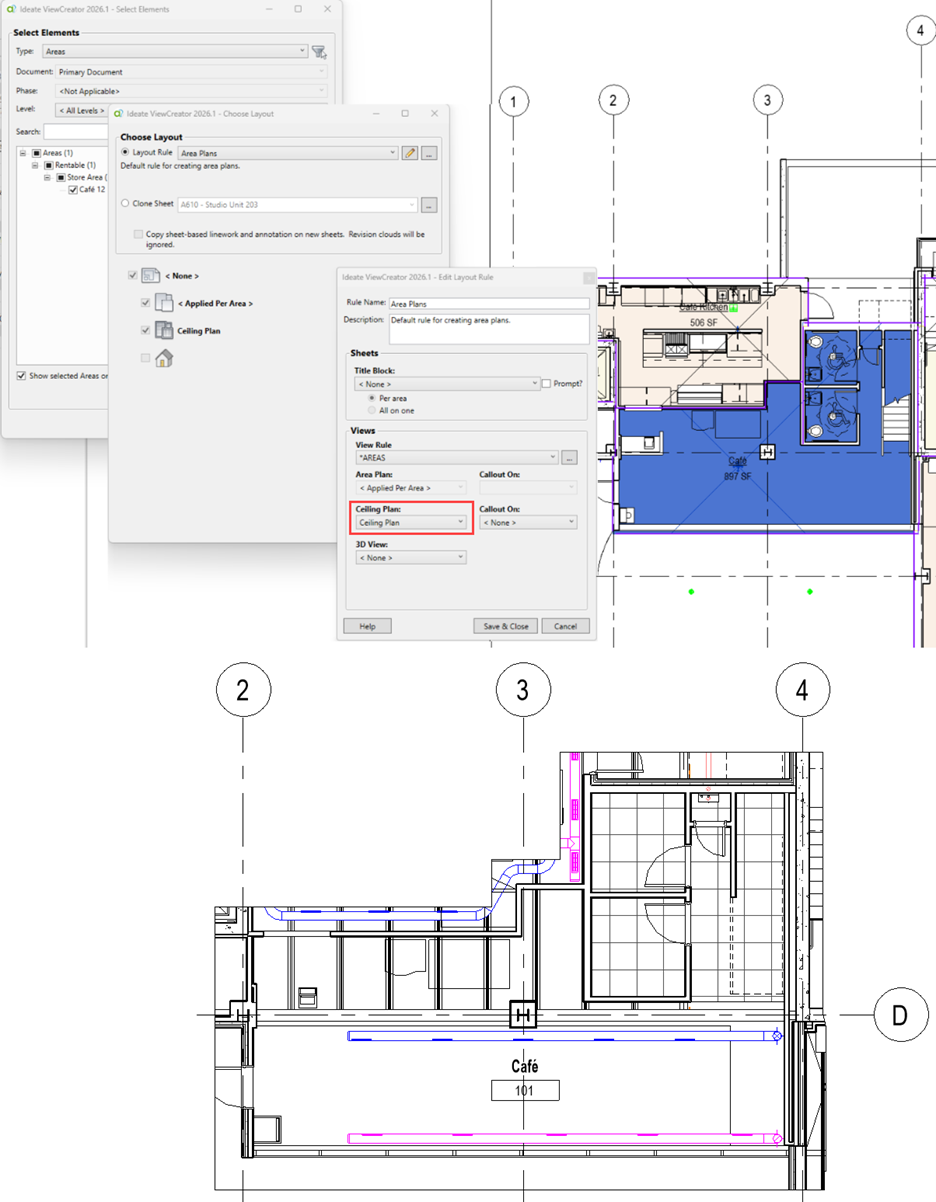Click the ceiling plan icon in Choose Layout

point(164,331)
